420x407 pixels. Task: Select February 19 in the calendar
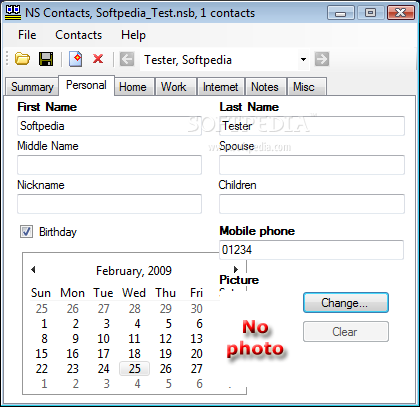[x=165, y=354]
